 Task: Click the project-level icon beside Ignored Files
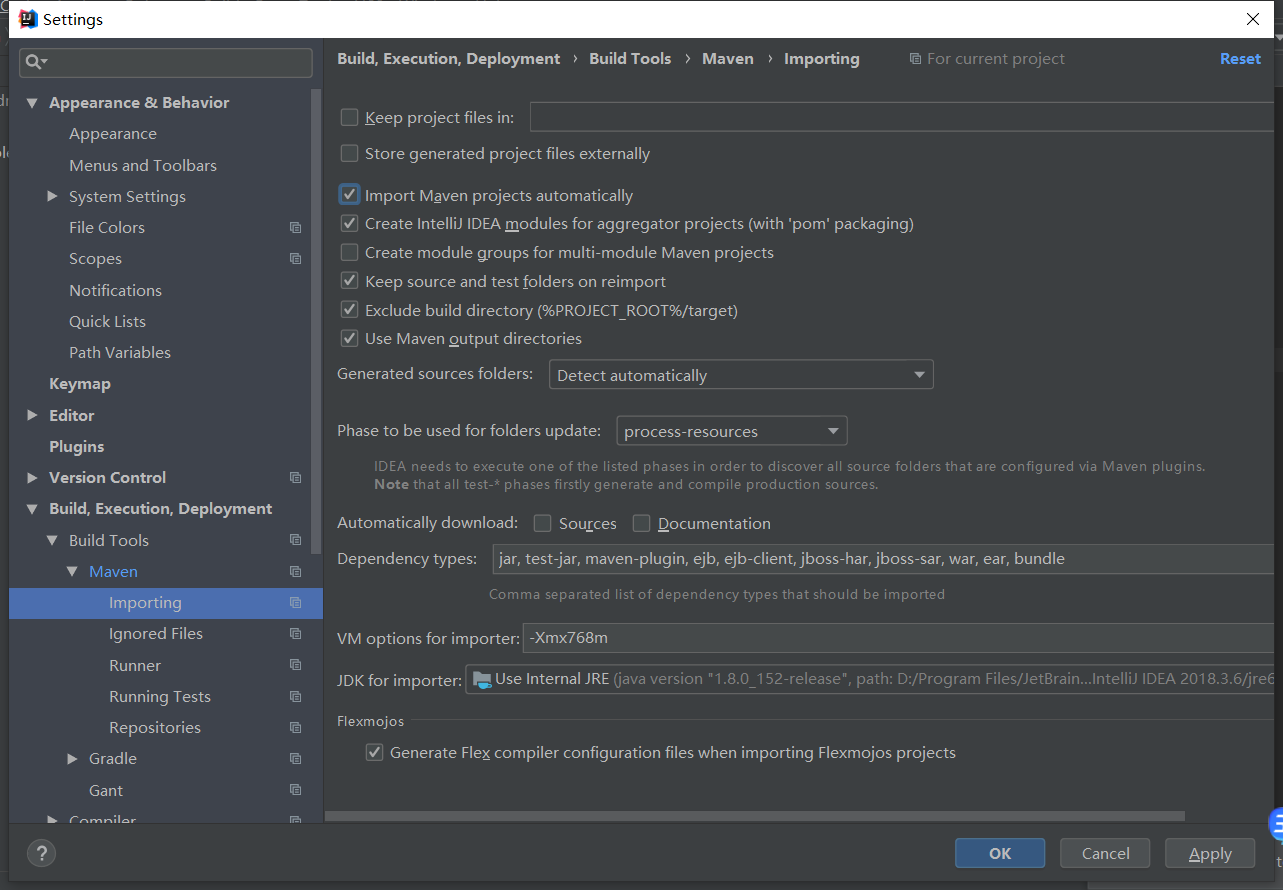pos(295,634)
